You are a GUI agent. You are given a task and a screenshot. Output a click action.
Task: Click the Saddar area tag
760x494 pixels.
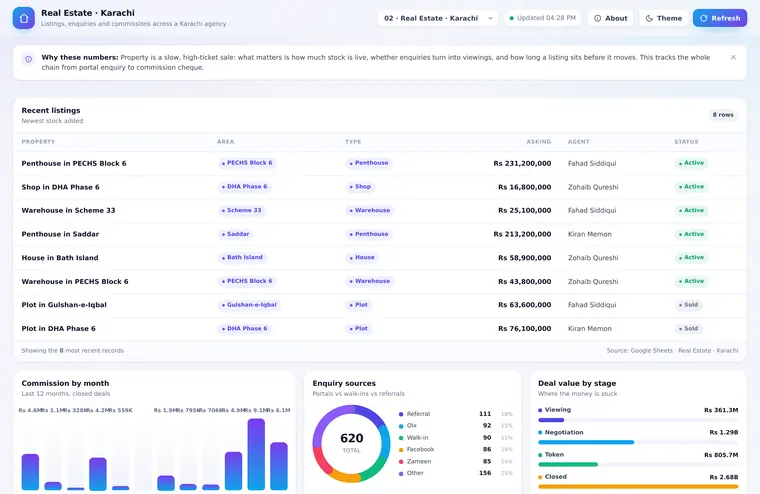[x=236, y=234]
